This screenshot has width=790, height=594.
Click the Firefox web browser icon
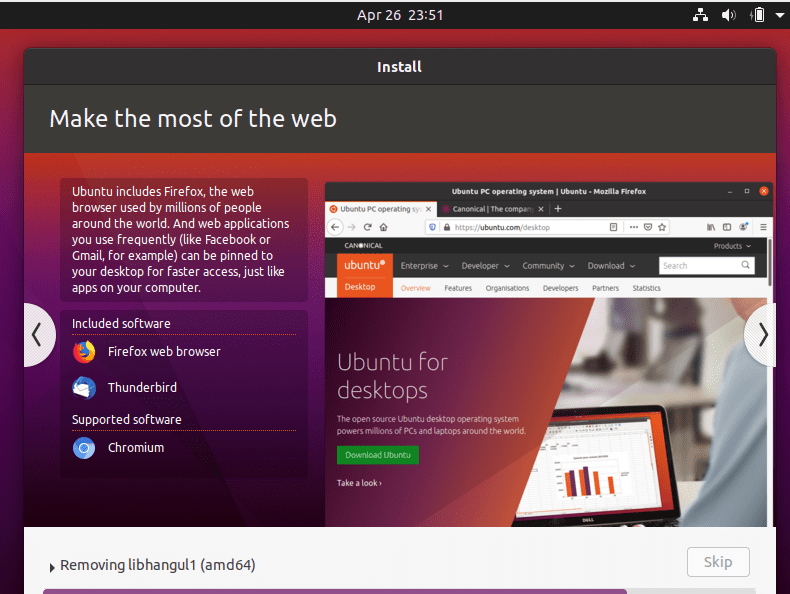point(84,352)
